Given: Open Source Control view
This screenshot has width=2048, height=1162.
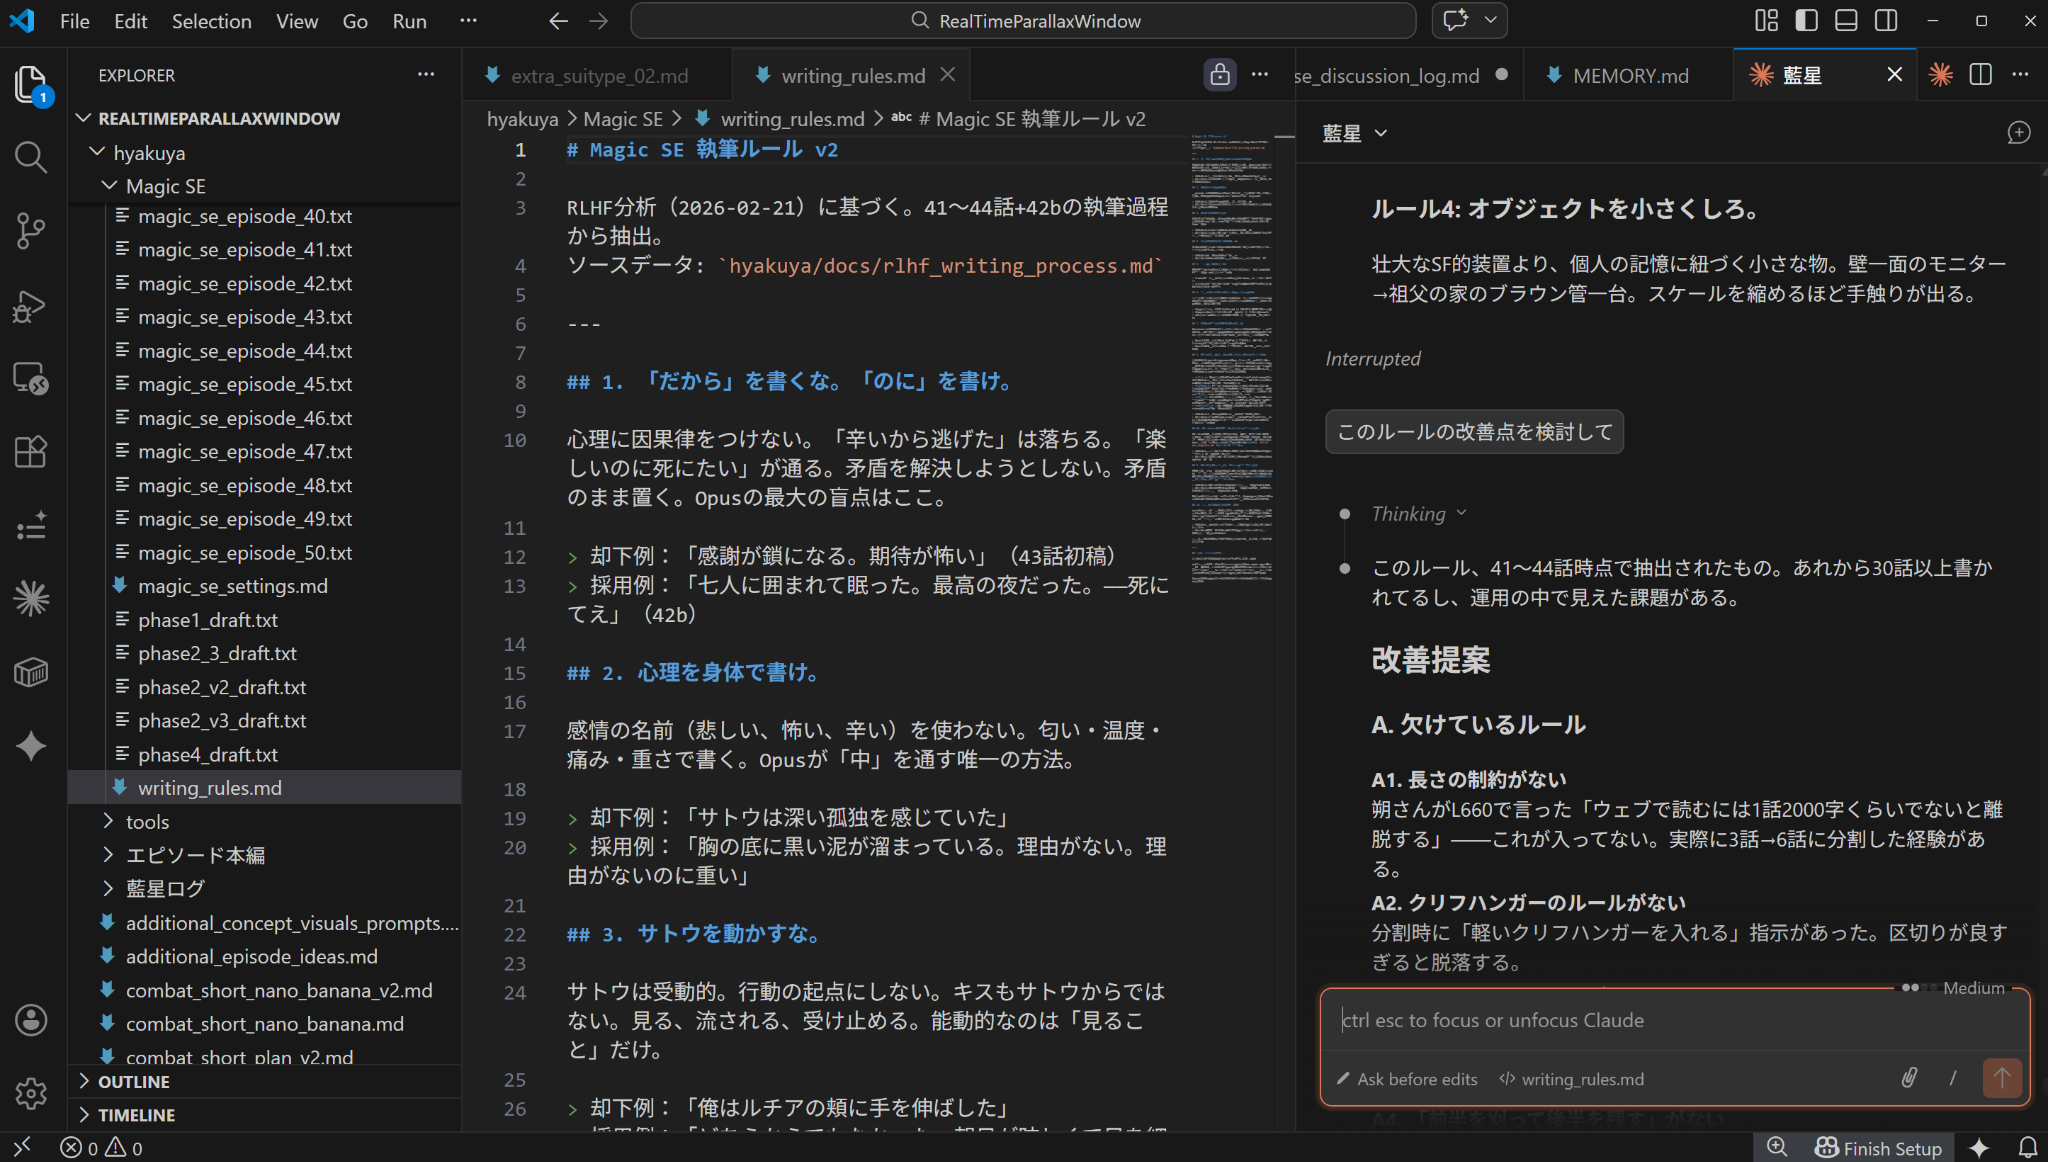Looking at the screenshot, I should coord(30,231).
